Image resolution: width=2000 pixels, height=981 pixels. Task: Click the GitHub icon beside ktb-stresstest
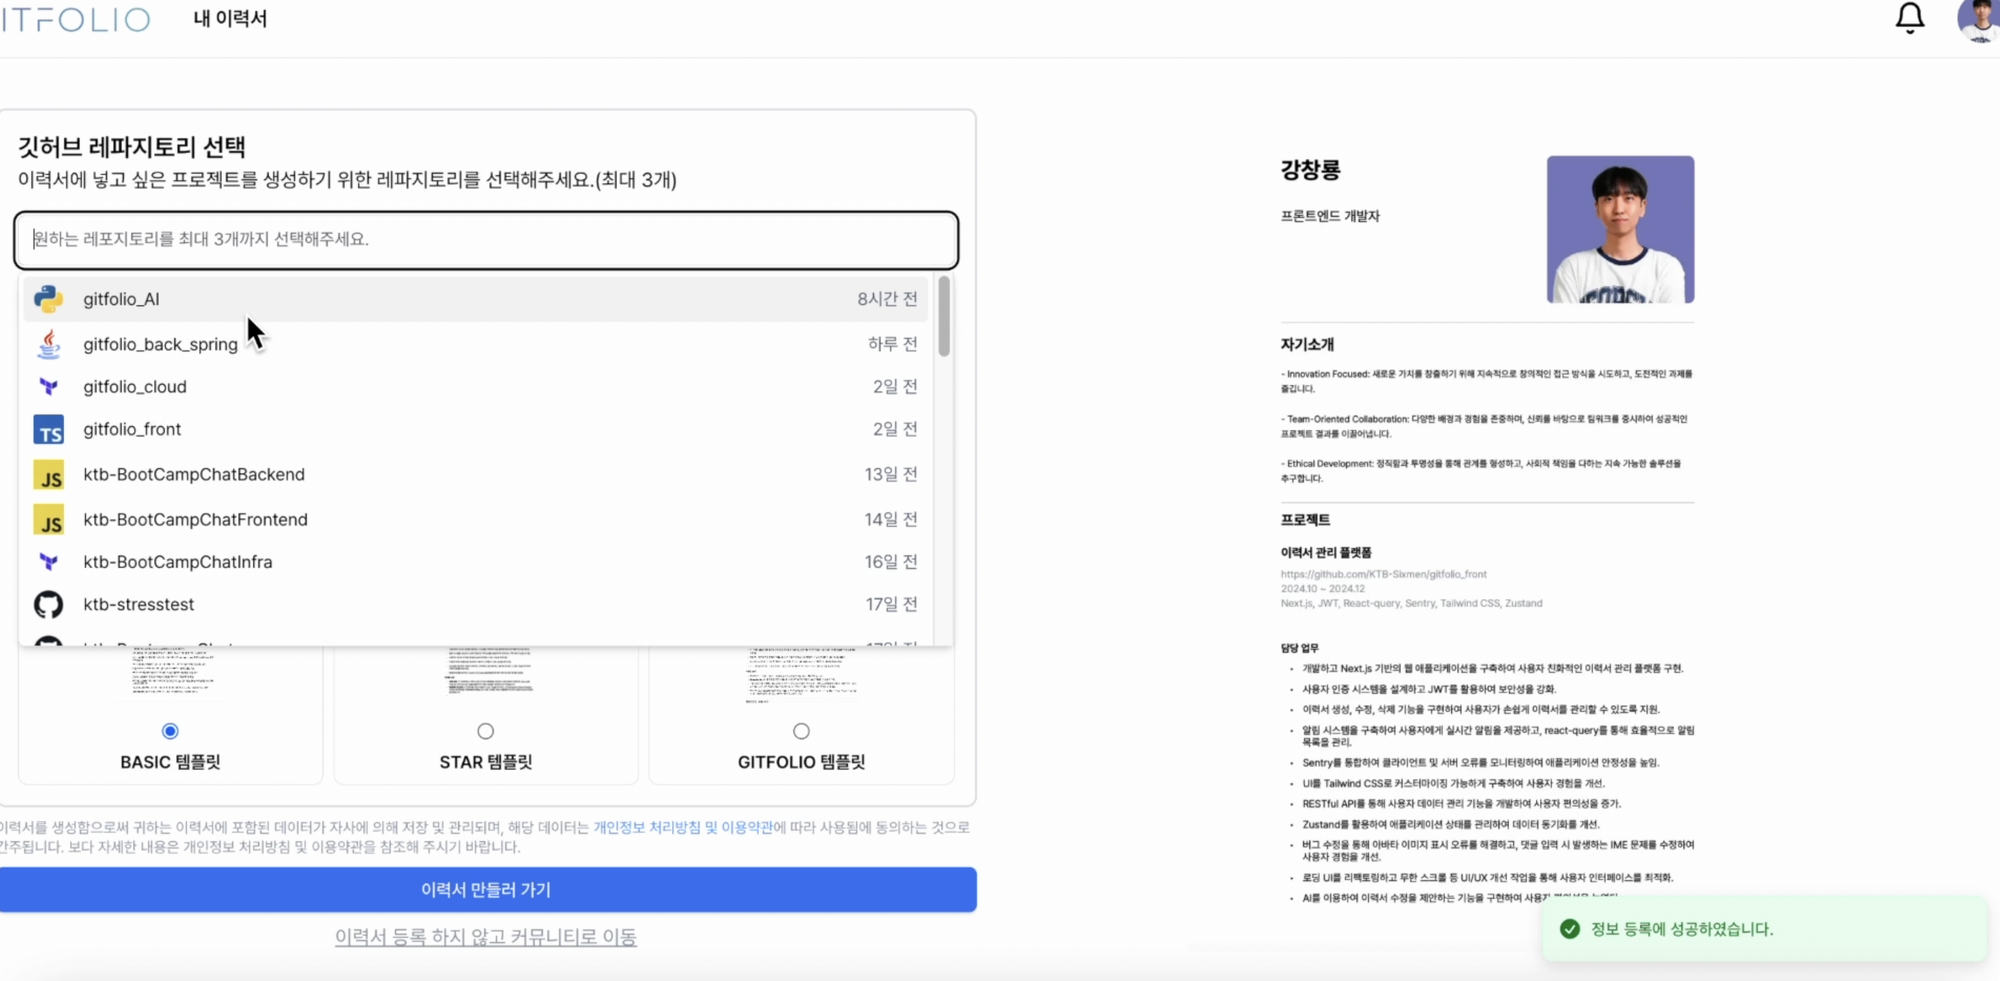pos(48,604)
